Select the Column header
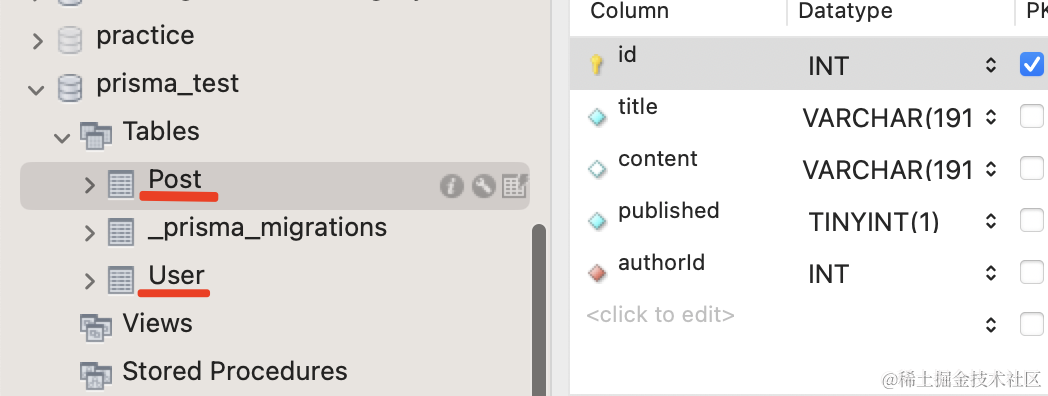The image size is (1048, 396). (x=630, y=11)
